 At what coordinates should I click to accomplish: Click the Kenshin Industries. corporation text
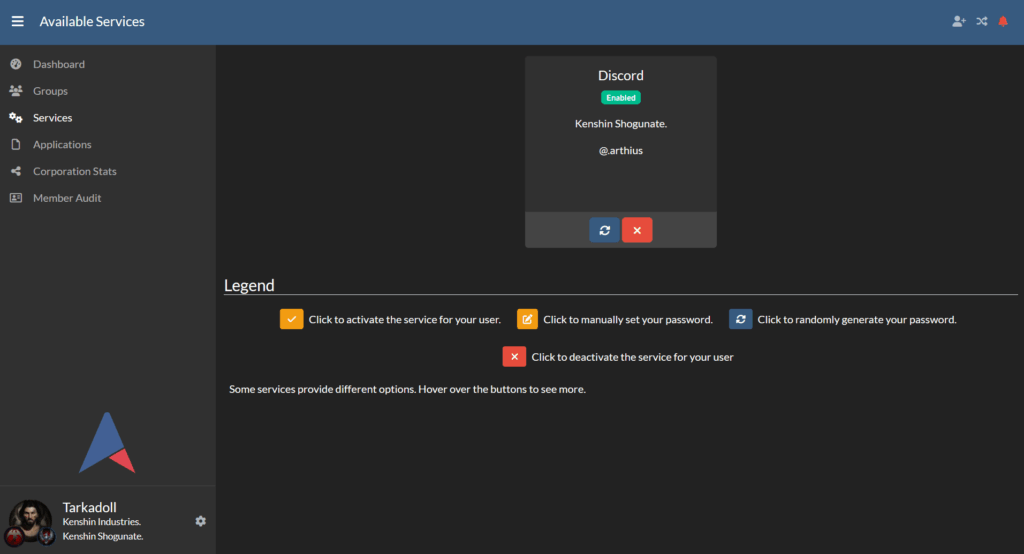point(101,521)
